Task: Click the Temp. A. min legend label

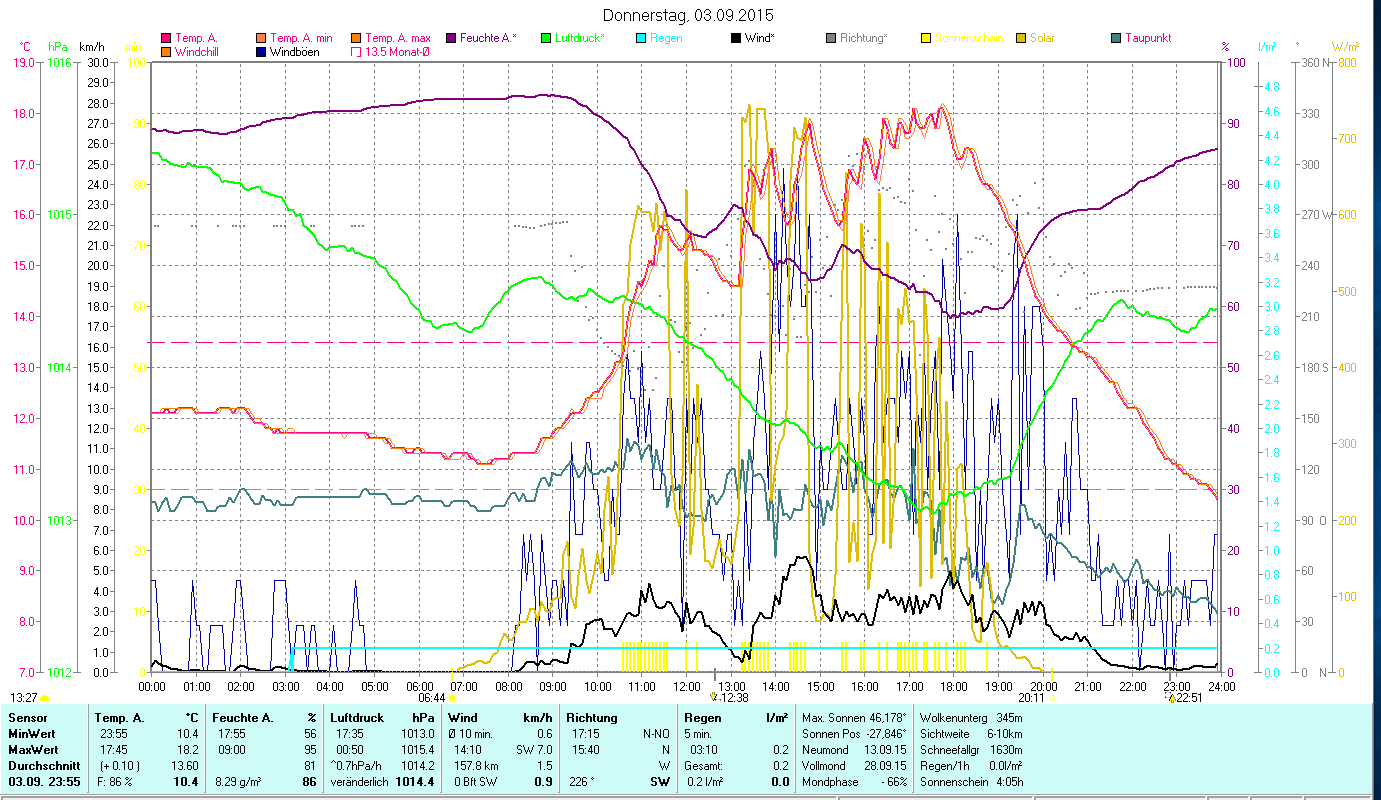Action: tap(300, 38)
